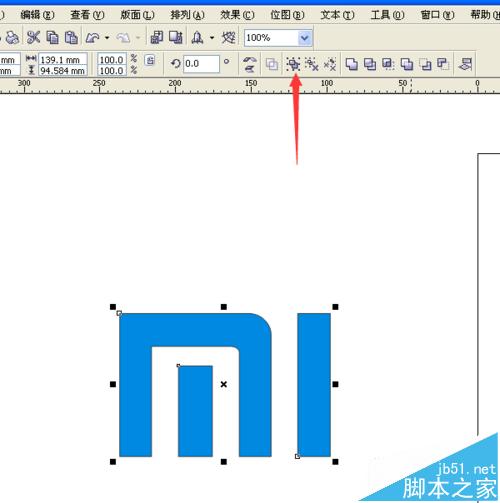
Task: Open the 窗口(W) menu
Action: click(x=437, y=15)
